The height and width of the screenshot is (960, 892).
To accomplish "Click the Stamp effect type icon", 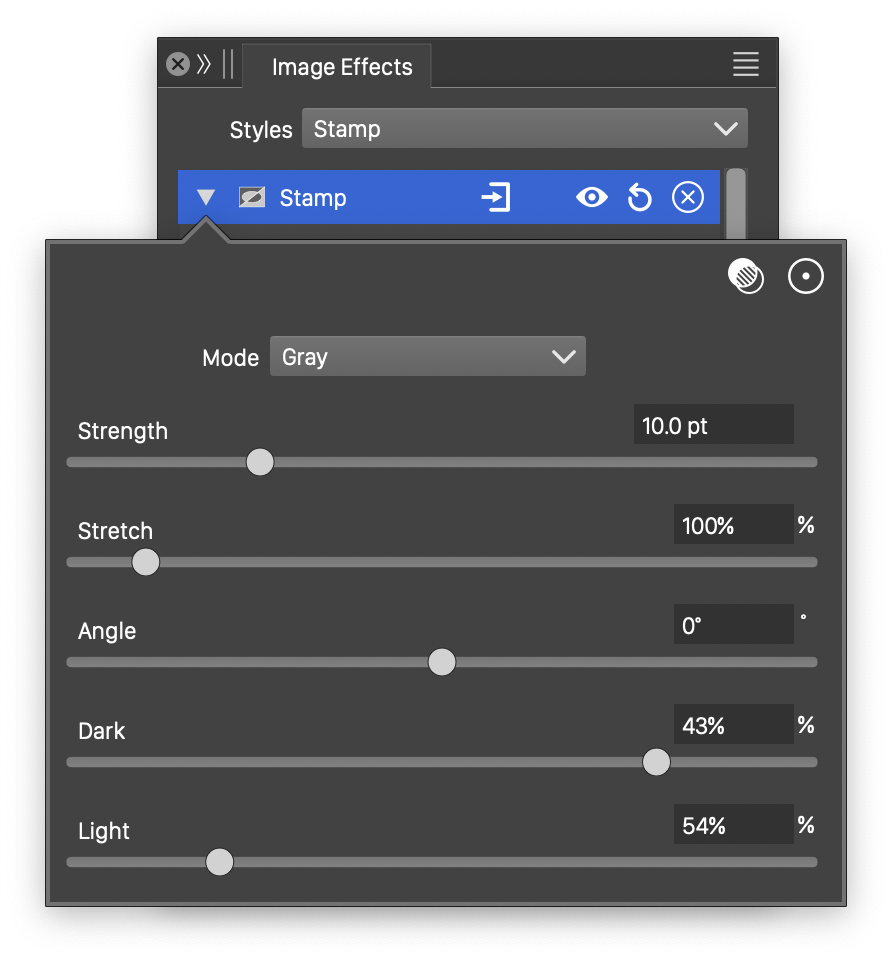I will tap(252, 198).
